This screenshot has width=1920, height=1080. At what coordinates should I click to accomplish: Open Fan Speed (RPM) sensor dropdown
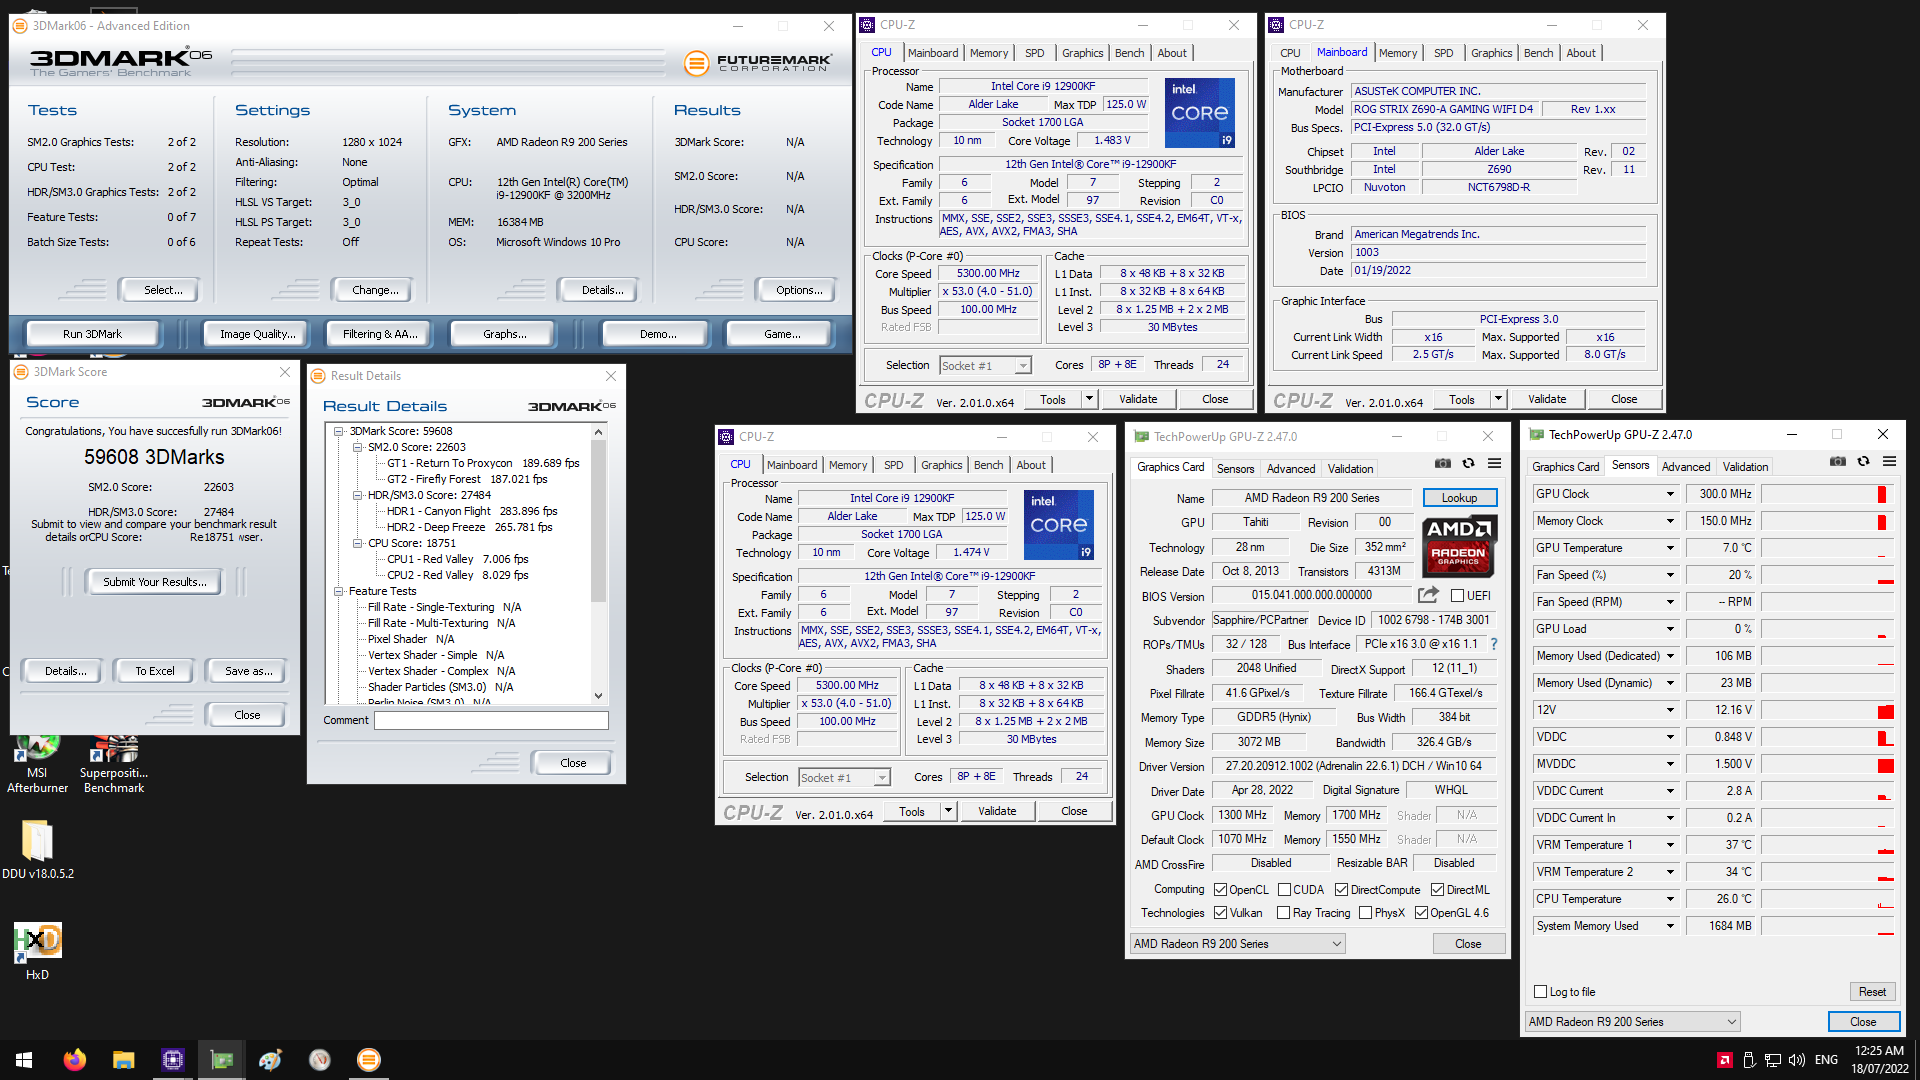point(1670,602)
